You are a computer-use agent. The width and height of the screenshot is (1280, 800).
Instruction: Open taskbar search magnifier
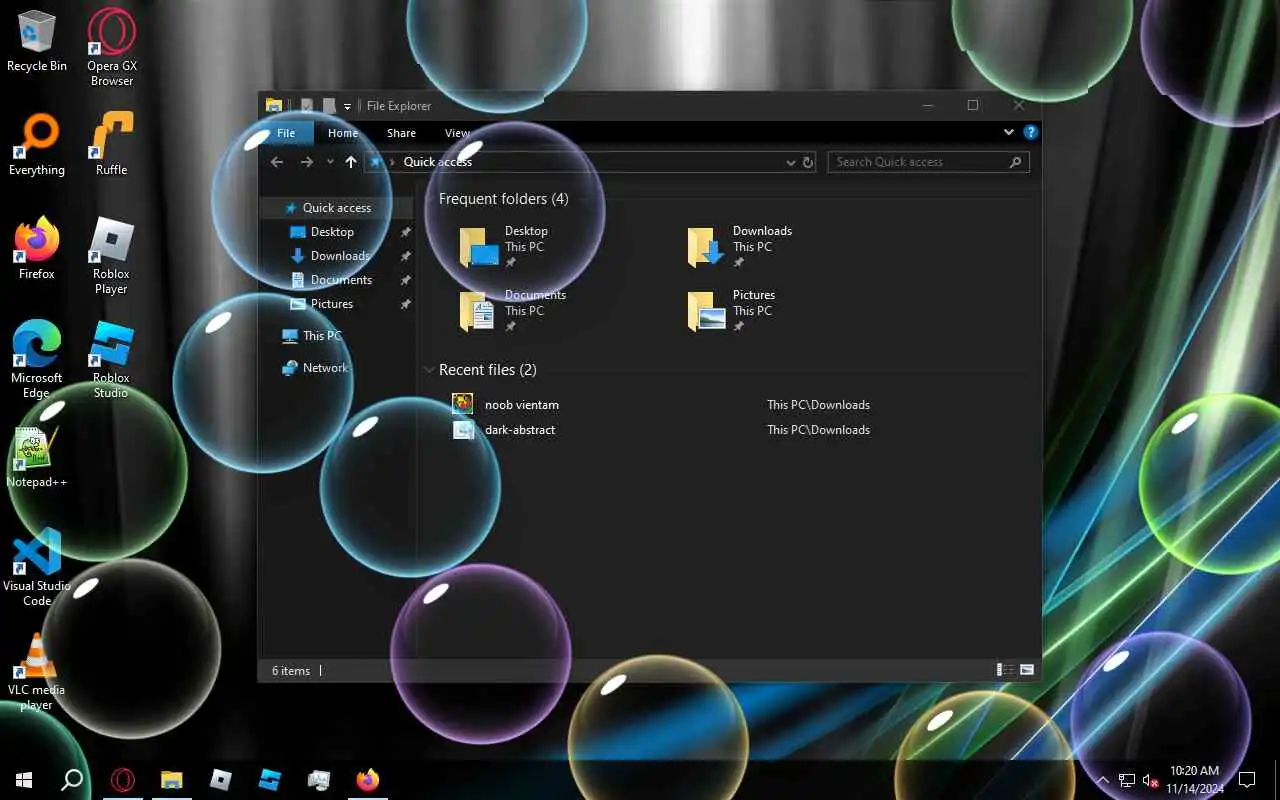72,780
